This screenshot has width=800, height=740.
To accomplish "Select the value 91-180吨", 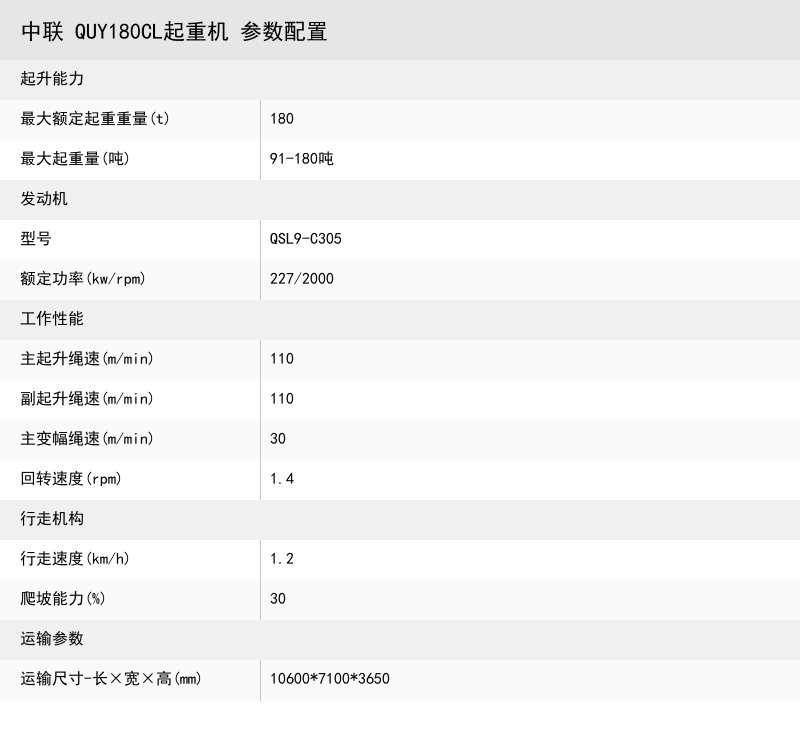I will [302, 159].
